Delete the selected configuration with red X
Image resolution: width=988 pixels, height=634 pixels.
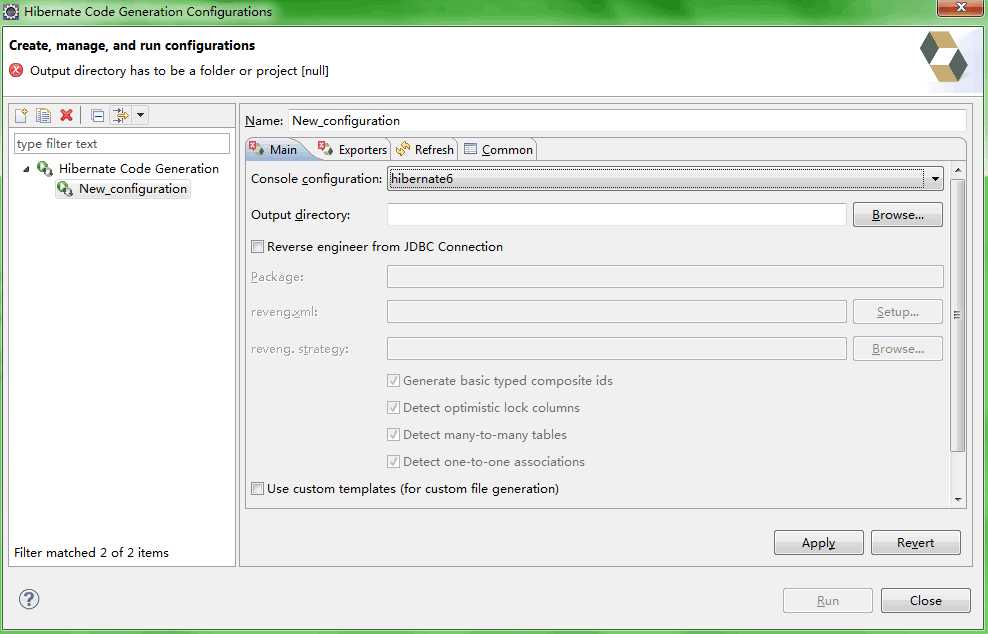66,115
